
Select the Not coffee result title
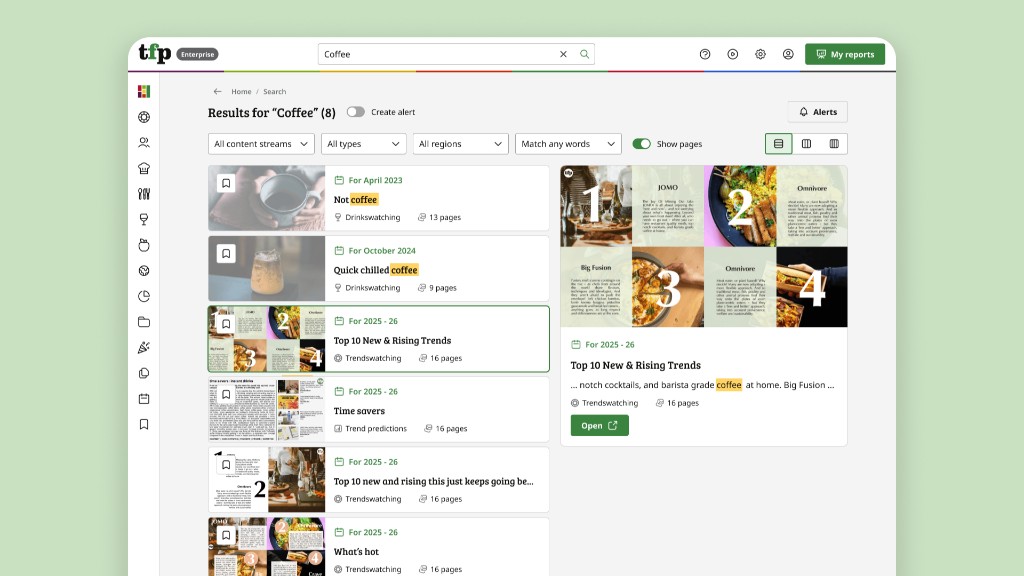click(356, 199)
